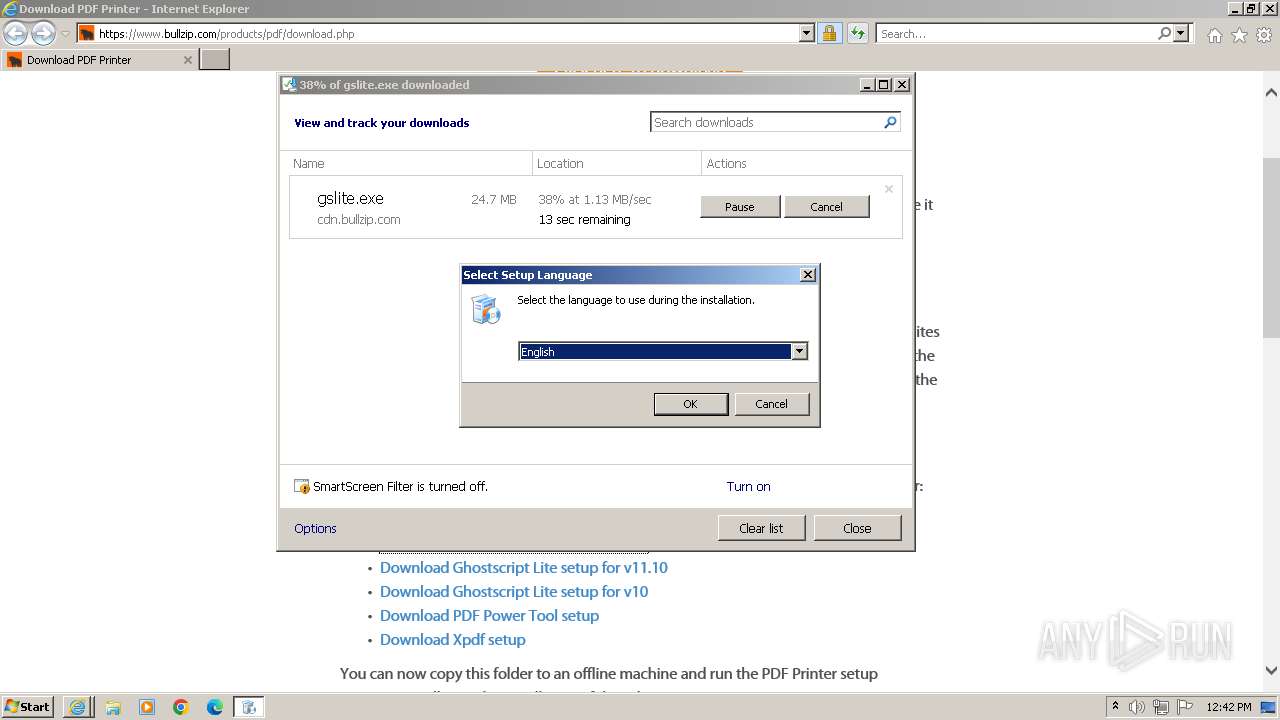The image size is (1280, 720).
Task: Open File Explorer from the taskbar
Action: click(113, 707)
